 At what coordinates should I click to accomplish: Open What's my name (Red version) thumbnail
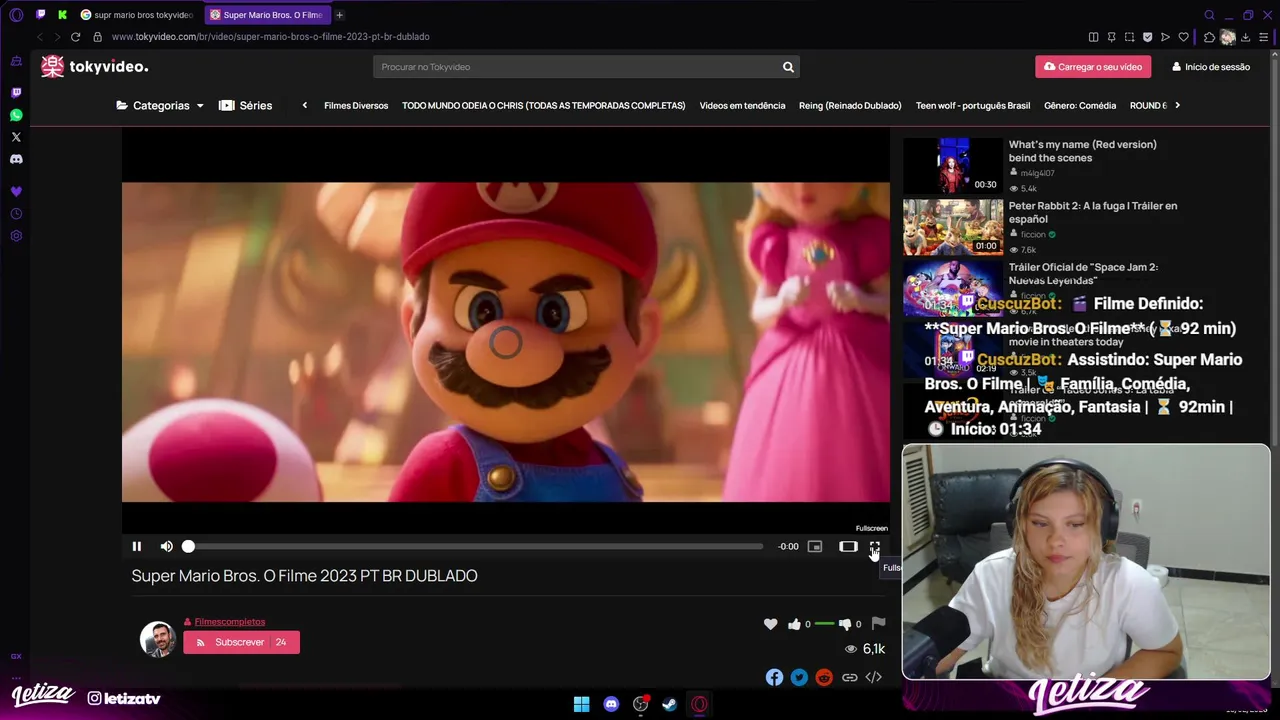[x=953, y=165]
